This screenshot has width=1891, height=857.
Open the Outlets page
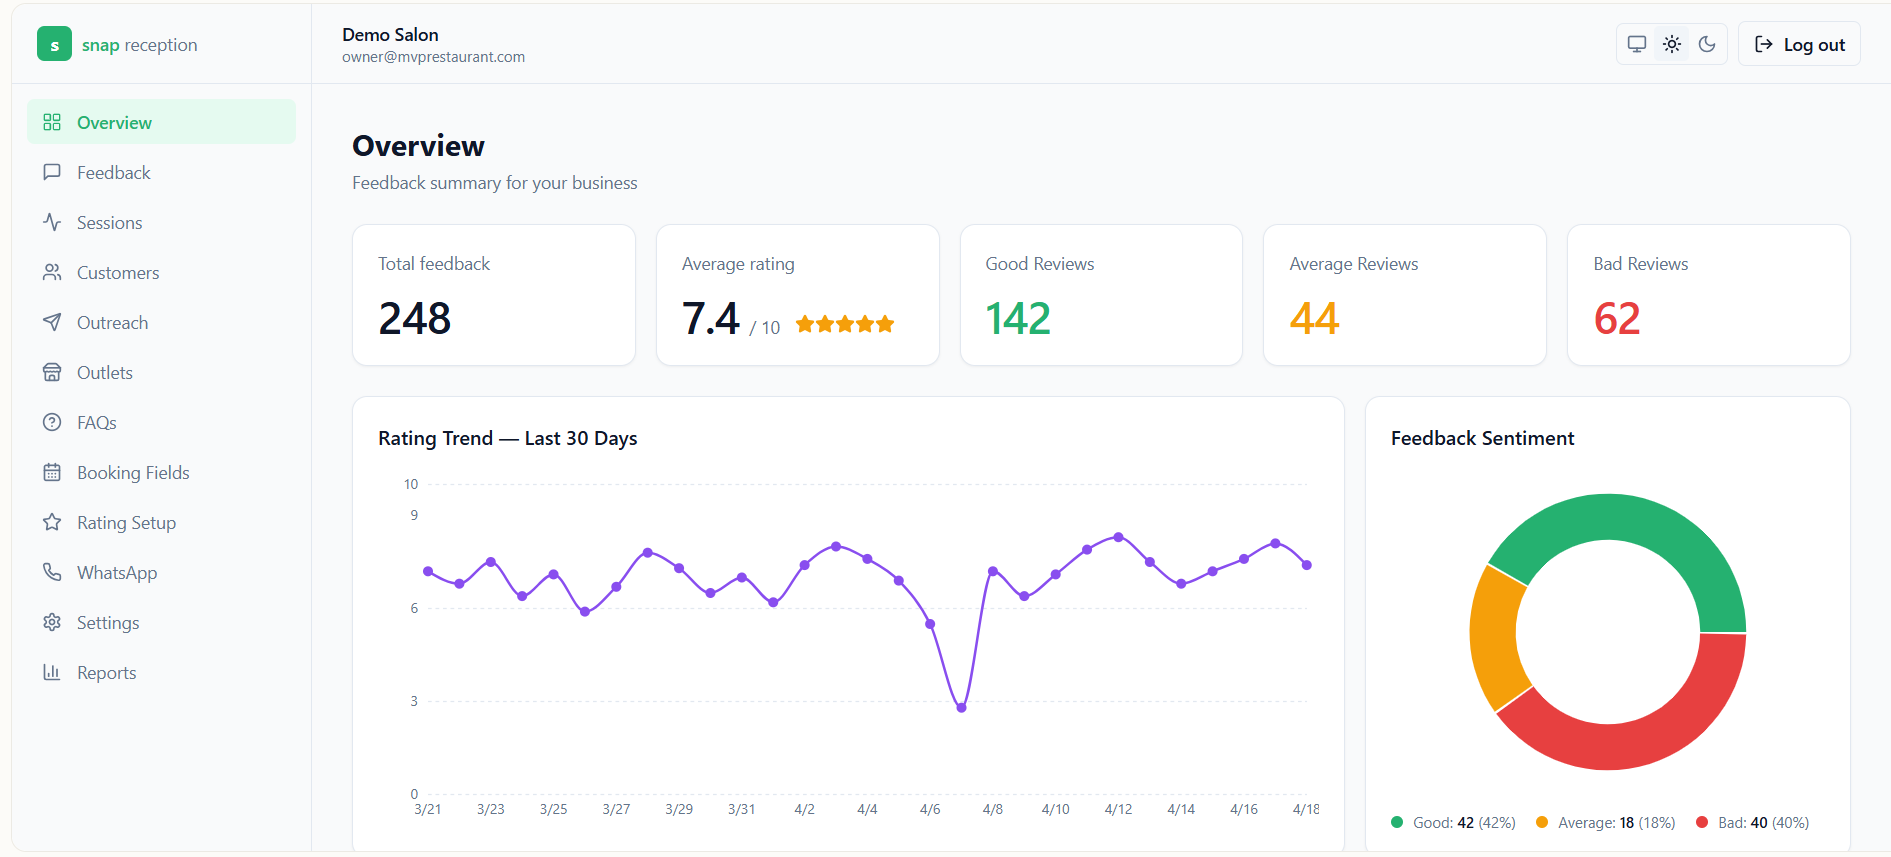pyautogui.click(x=161, y=372)
